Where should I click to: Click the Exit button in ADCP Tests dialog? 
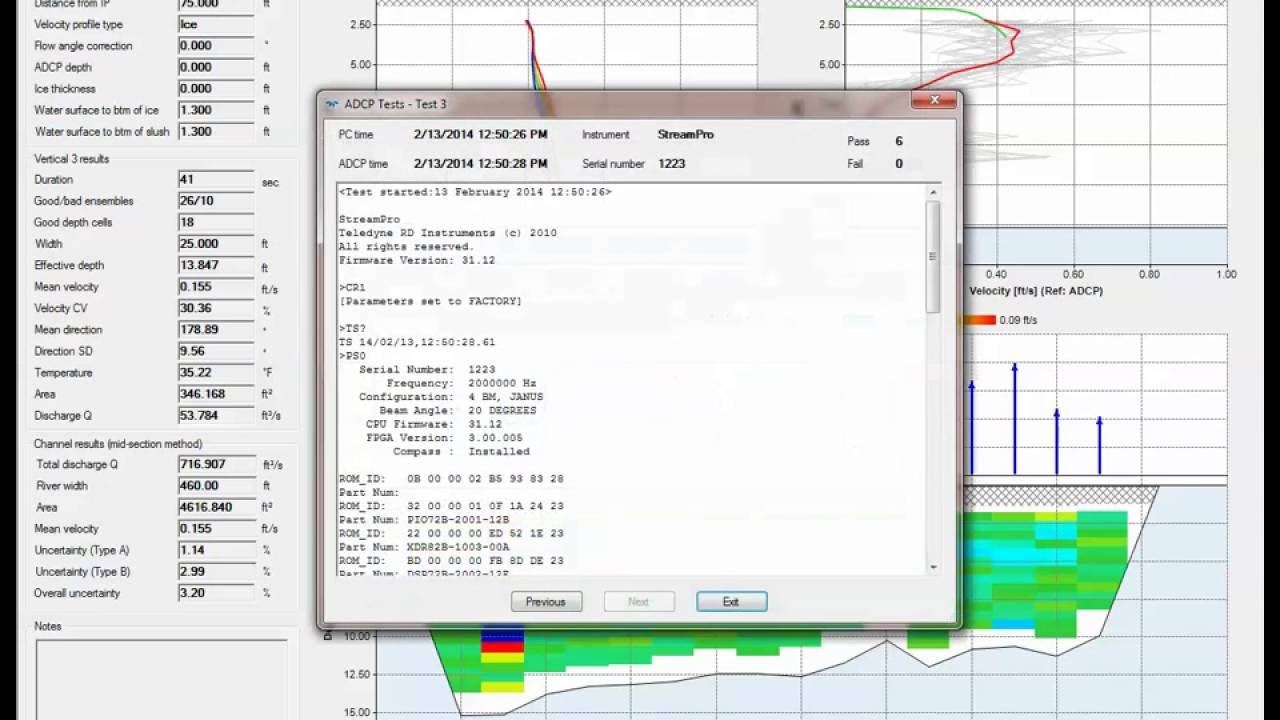pos(731,602)
